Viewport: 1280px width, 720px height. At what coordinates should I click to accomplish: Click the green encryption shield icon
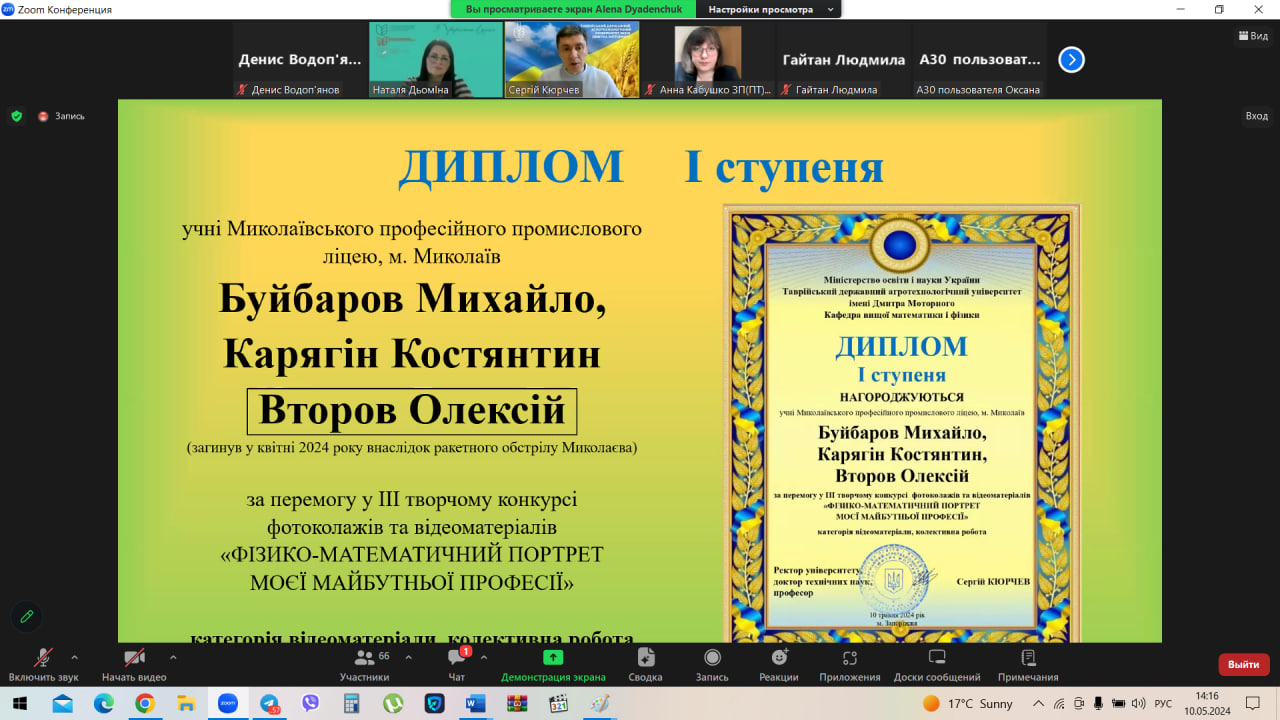pyautogui.click(x=16, y=116)
